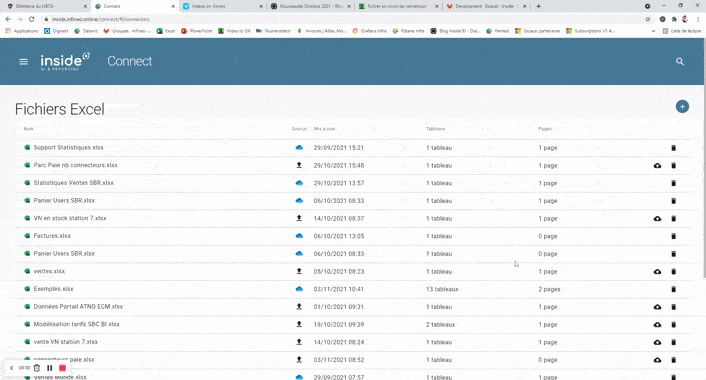
Task: Switch to the Videos on Vimeo tab
Action: [223, 6]
